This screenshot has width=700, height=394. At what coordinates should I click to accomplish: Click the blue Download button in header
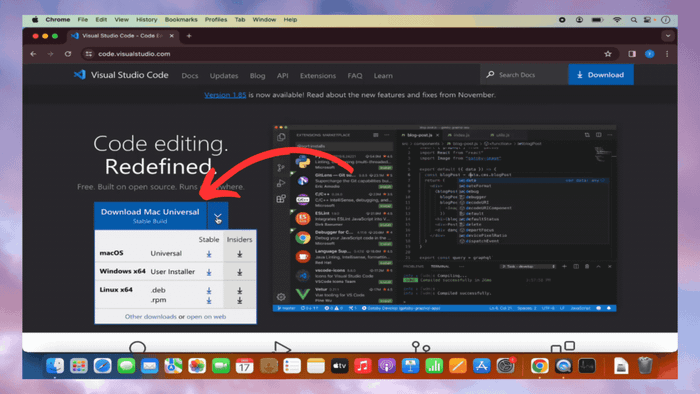pyautogui.click(x=600, y=75)
